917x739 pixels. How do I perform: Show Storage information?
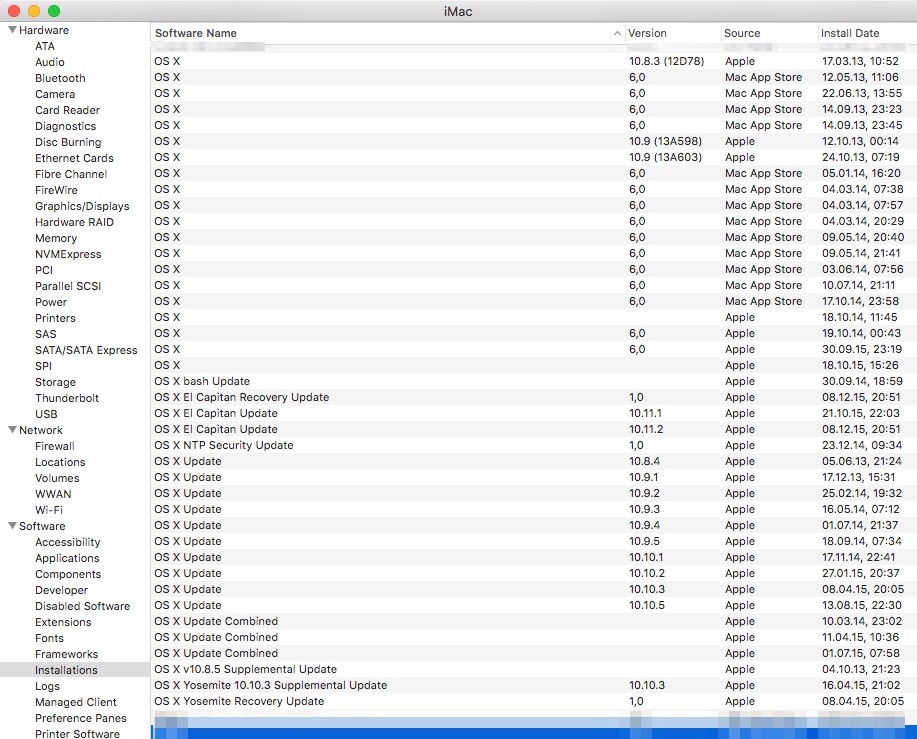click(56, 382)
